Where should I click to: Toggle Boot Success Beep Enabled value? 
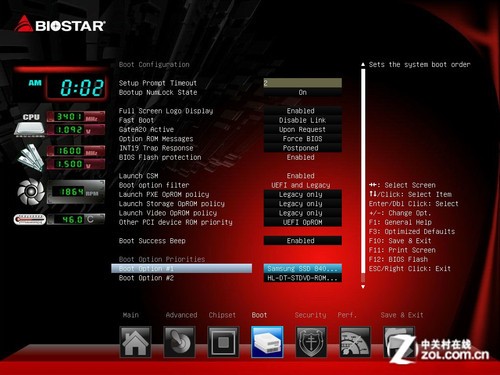tap(303, 241)
